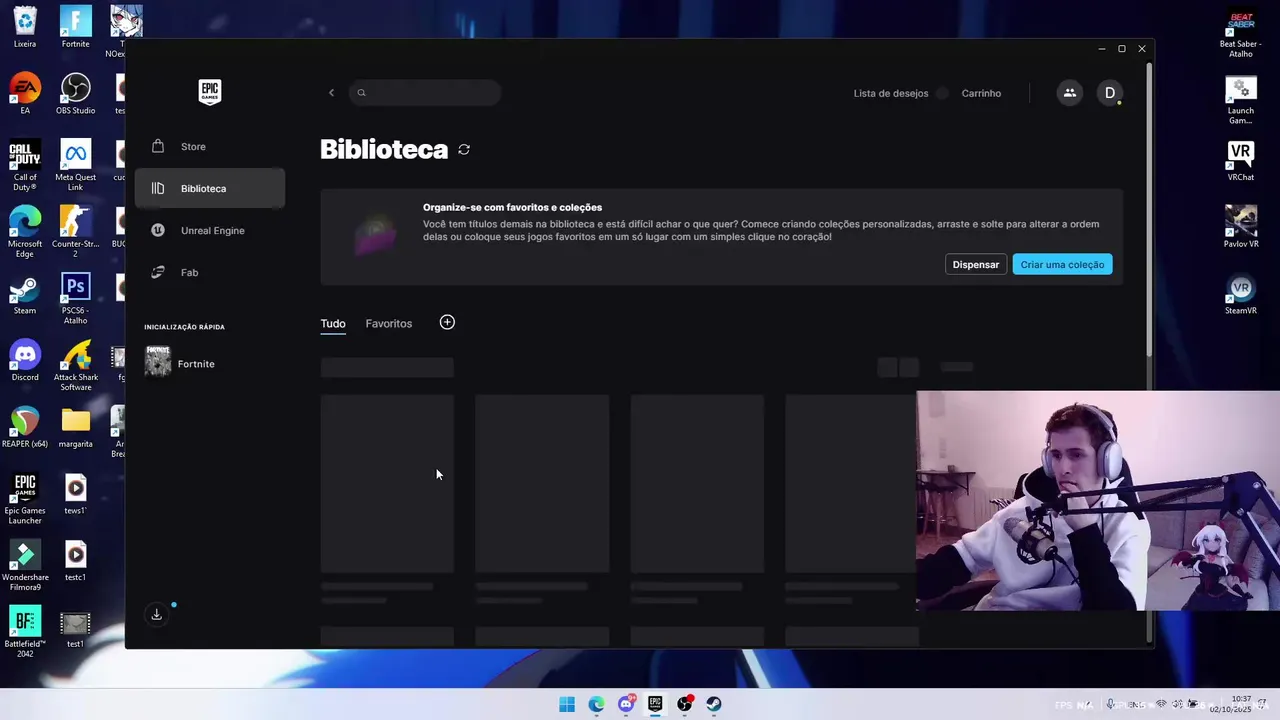
Task: Focus the launcher search field
Action: coord(425,93)
